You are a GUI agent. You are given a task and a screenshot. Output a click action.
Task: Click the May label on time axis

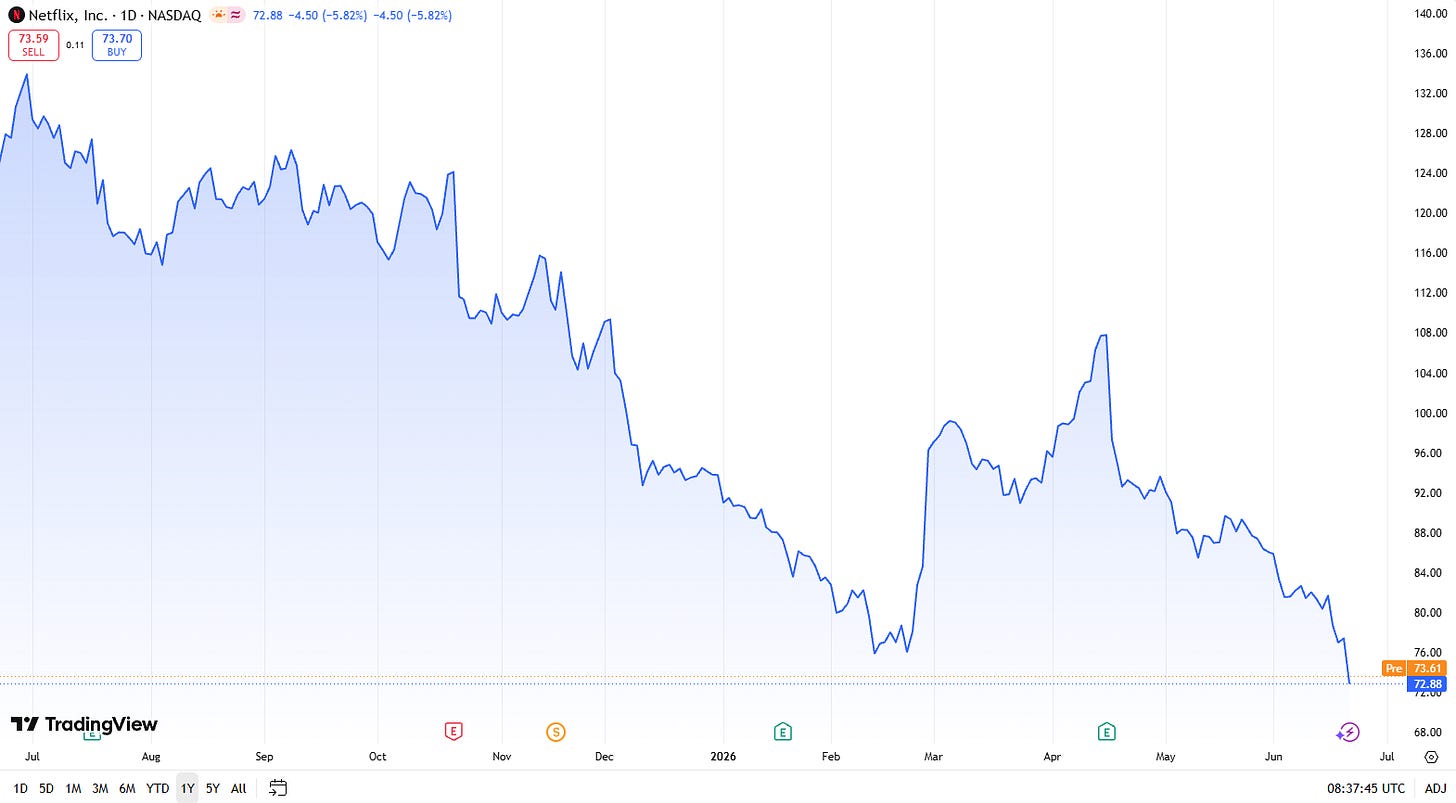pyautogui.click(x=1166, y=757)
